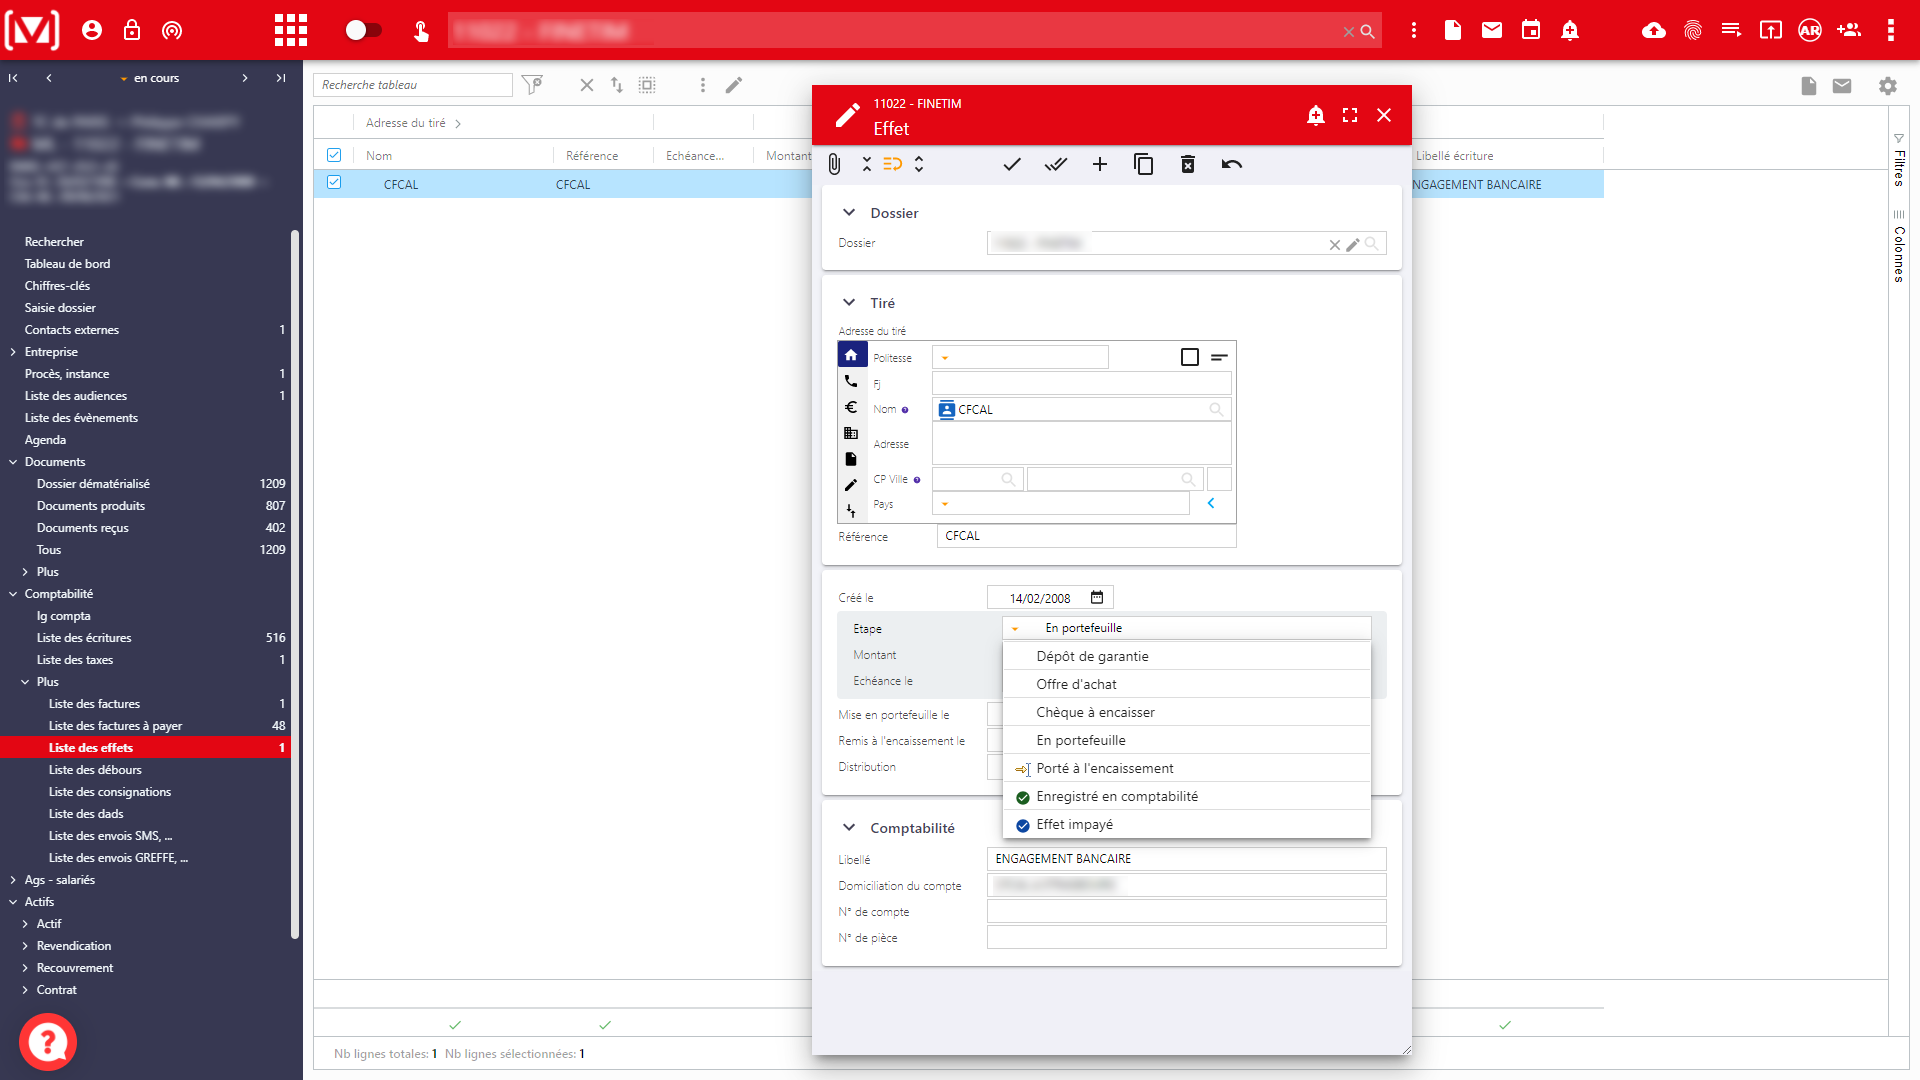Collapse the Tiré section
The height and width of the screenshot is (1080, 1920).
(x=849, y=302)
